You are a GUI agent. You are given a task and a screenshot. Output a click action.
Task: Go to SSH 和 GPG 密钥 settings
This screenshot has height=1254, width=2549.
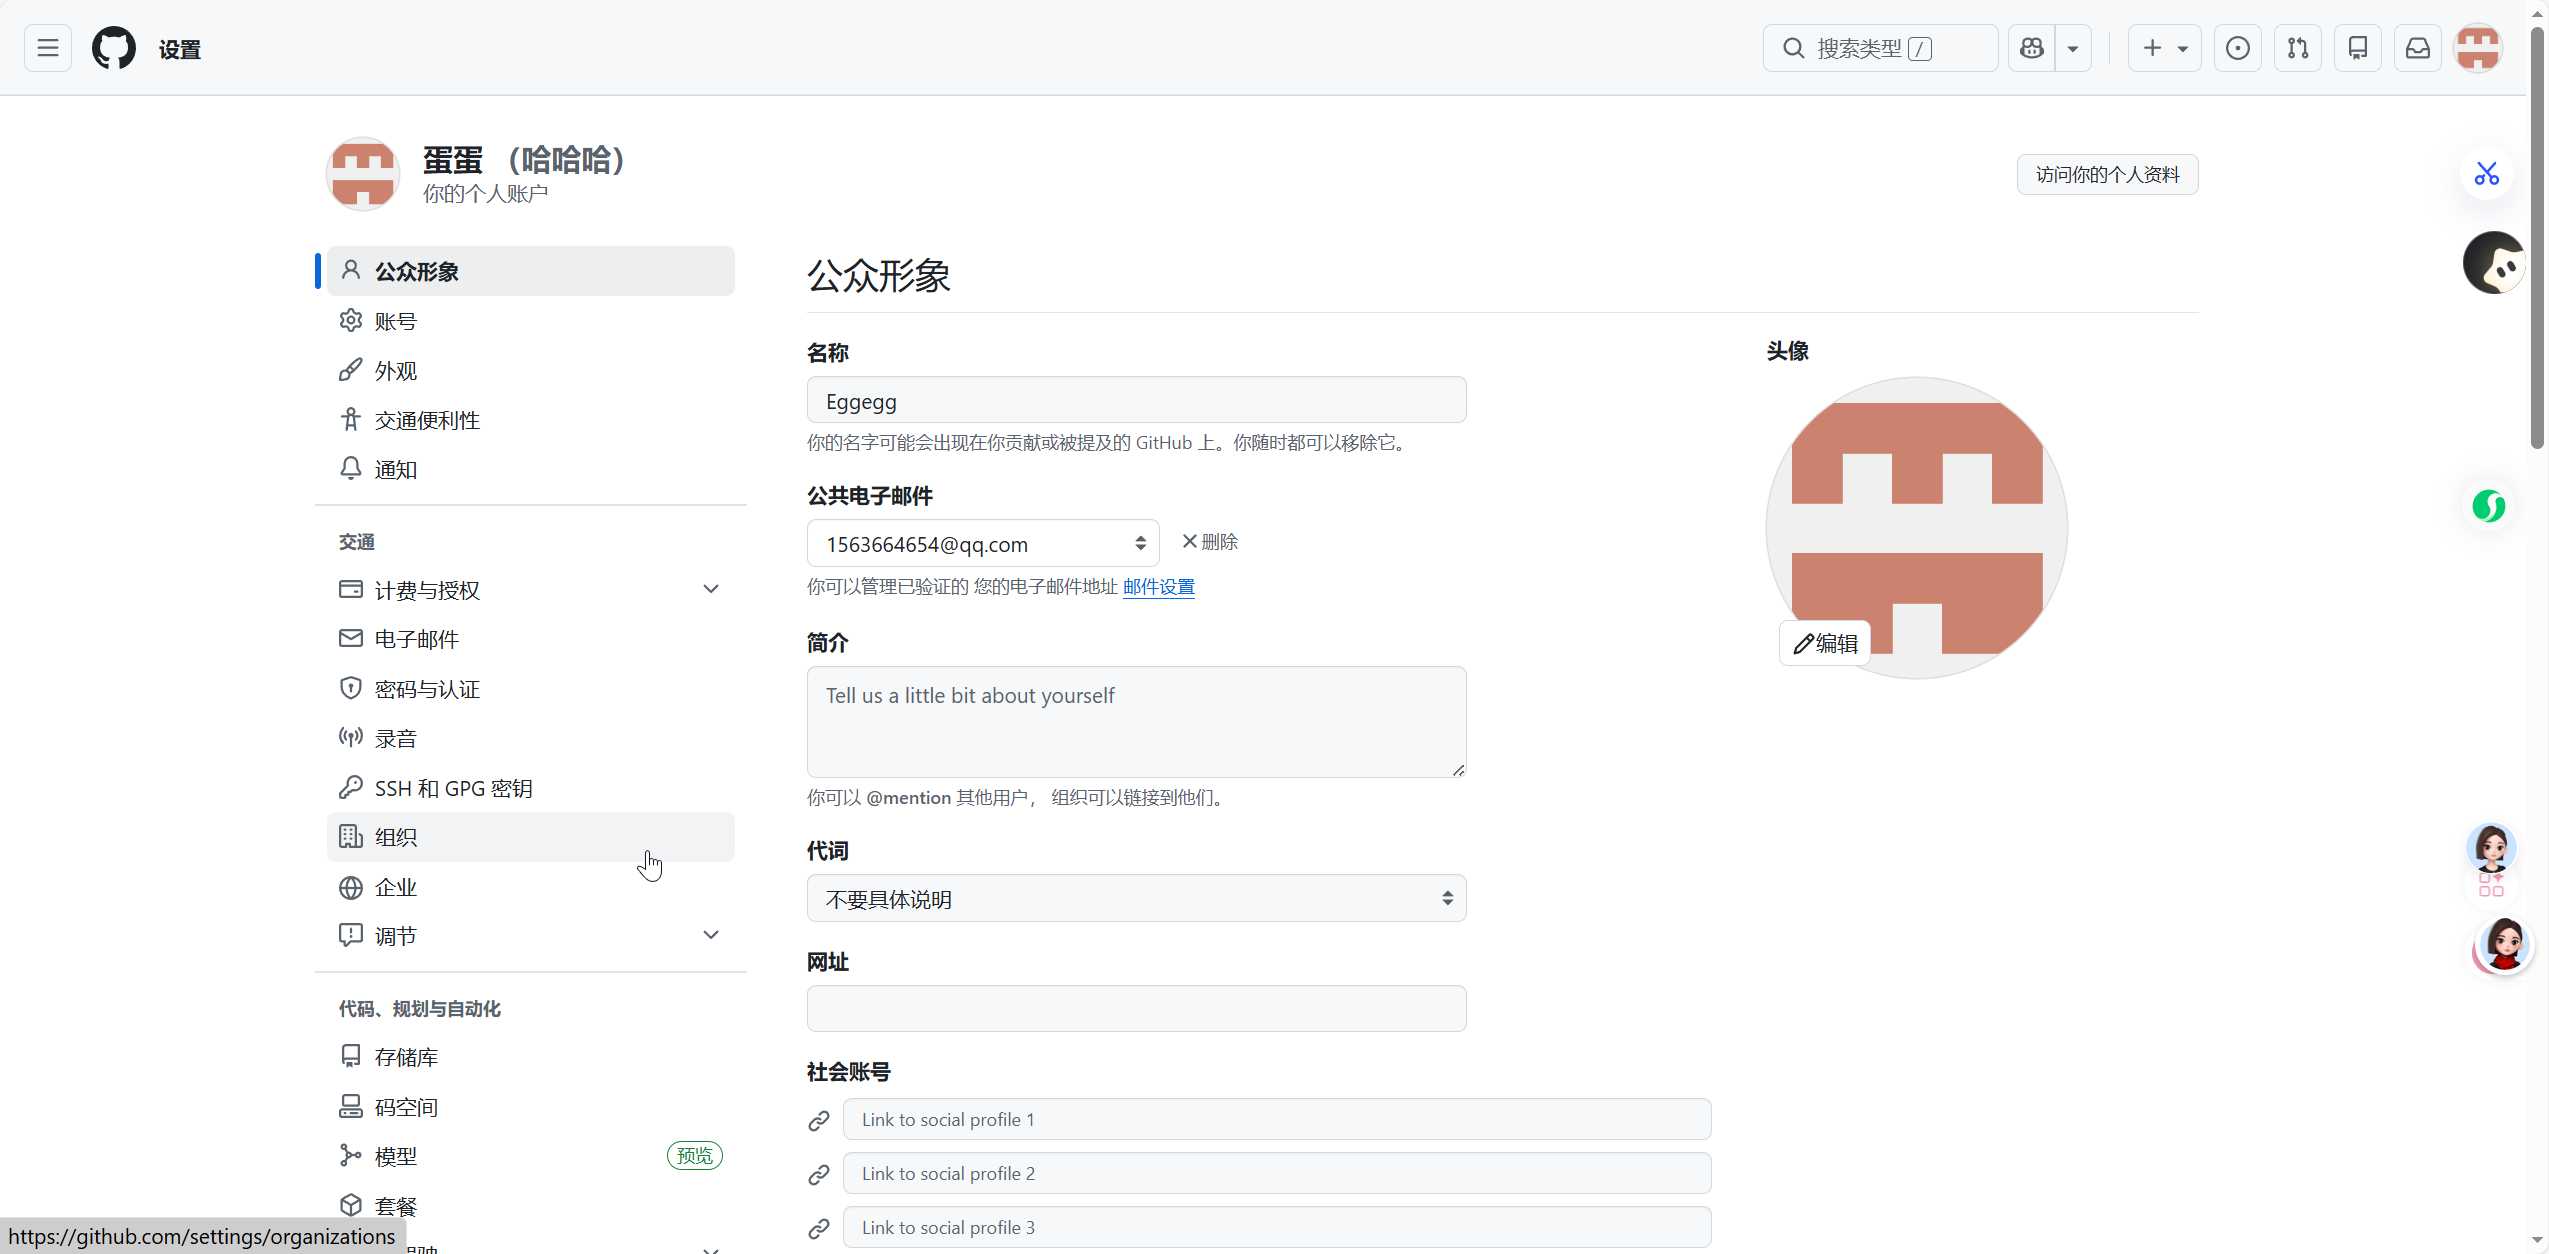[x=453, y=788]
